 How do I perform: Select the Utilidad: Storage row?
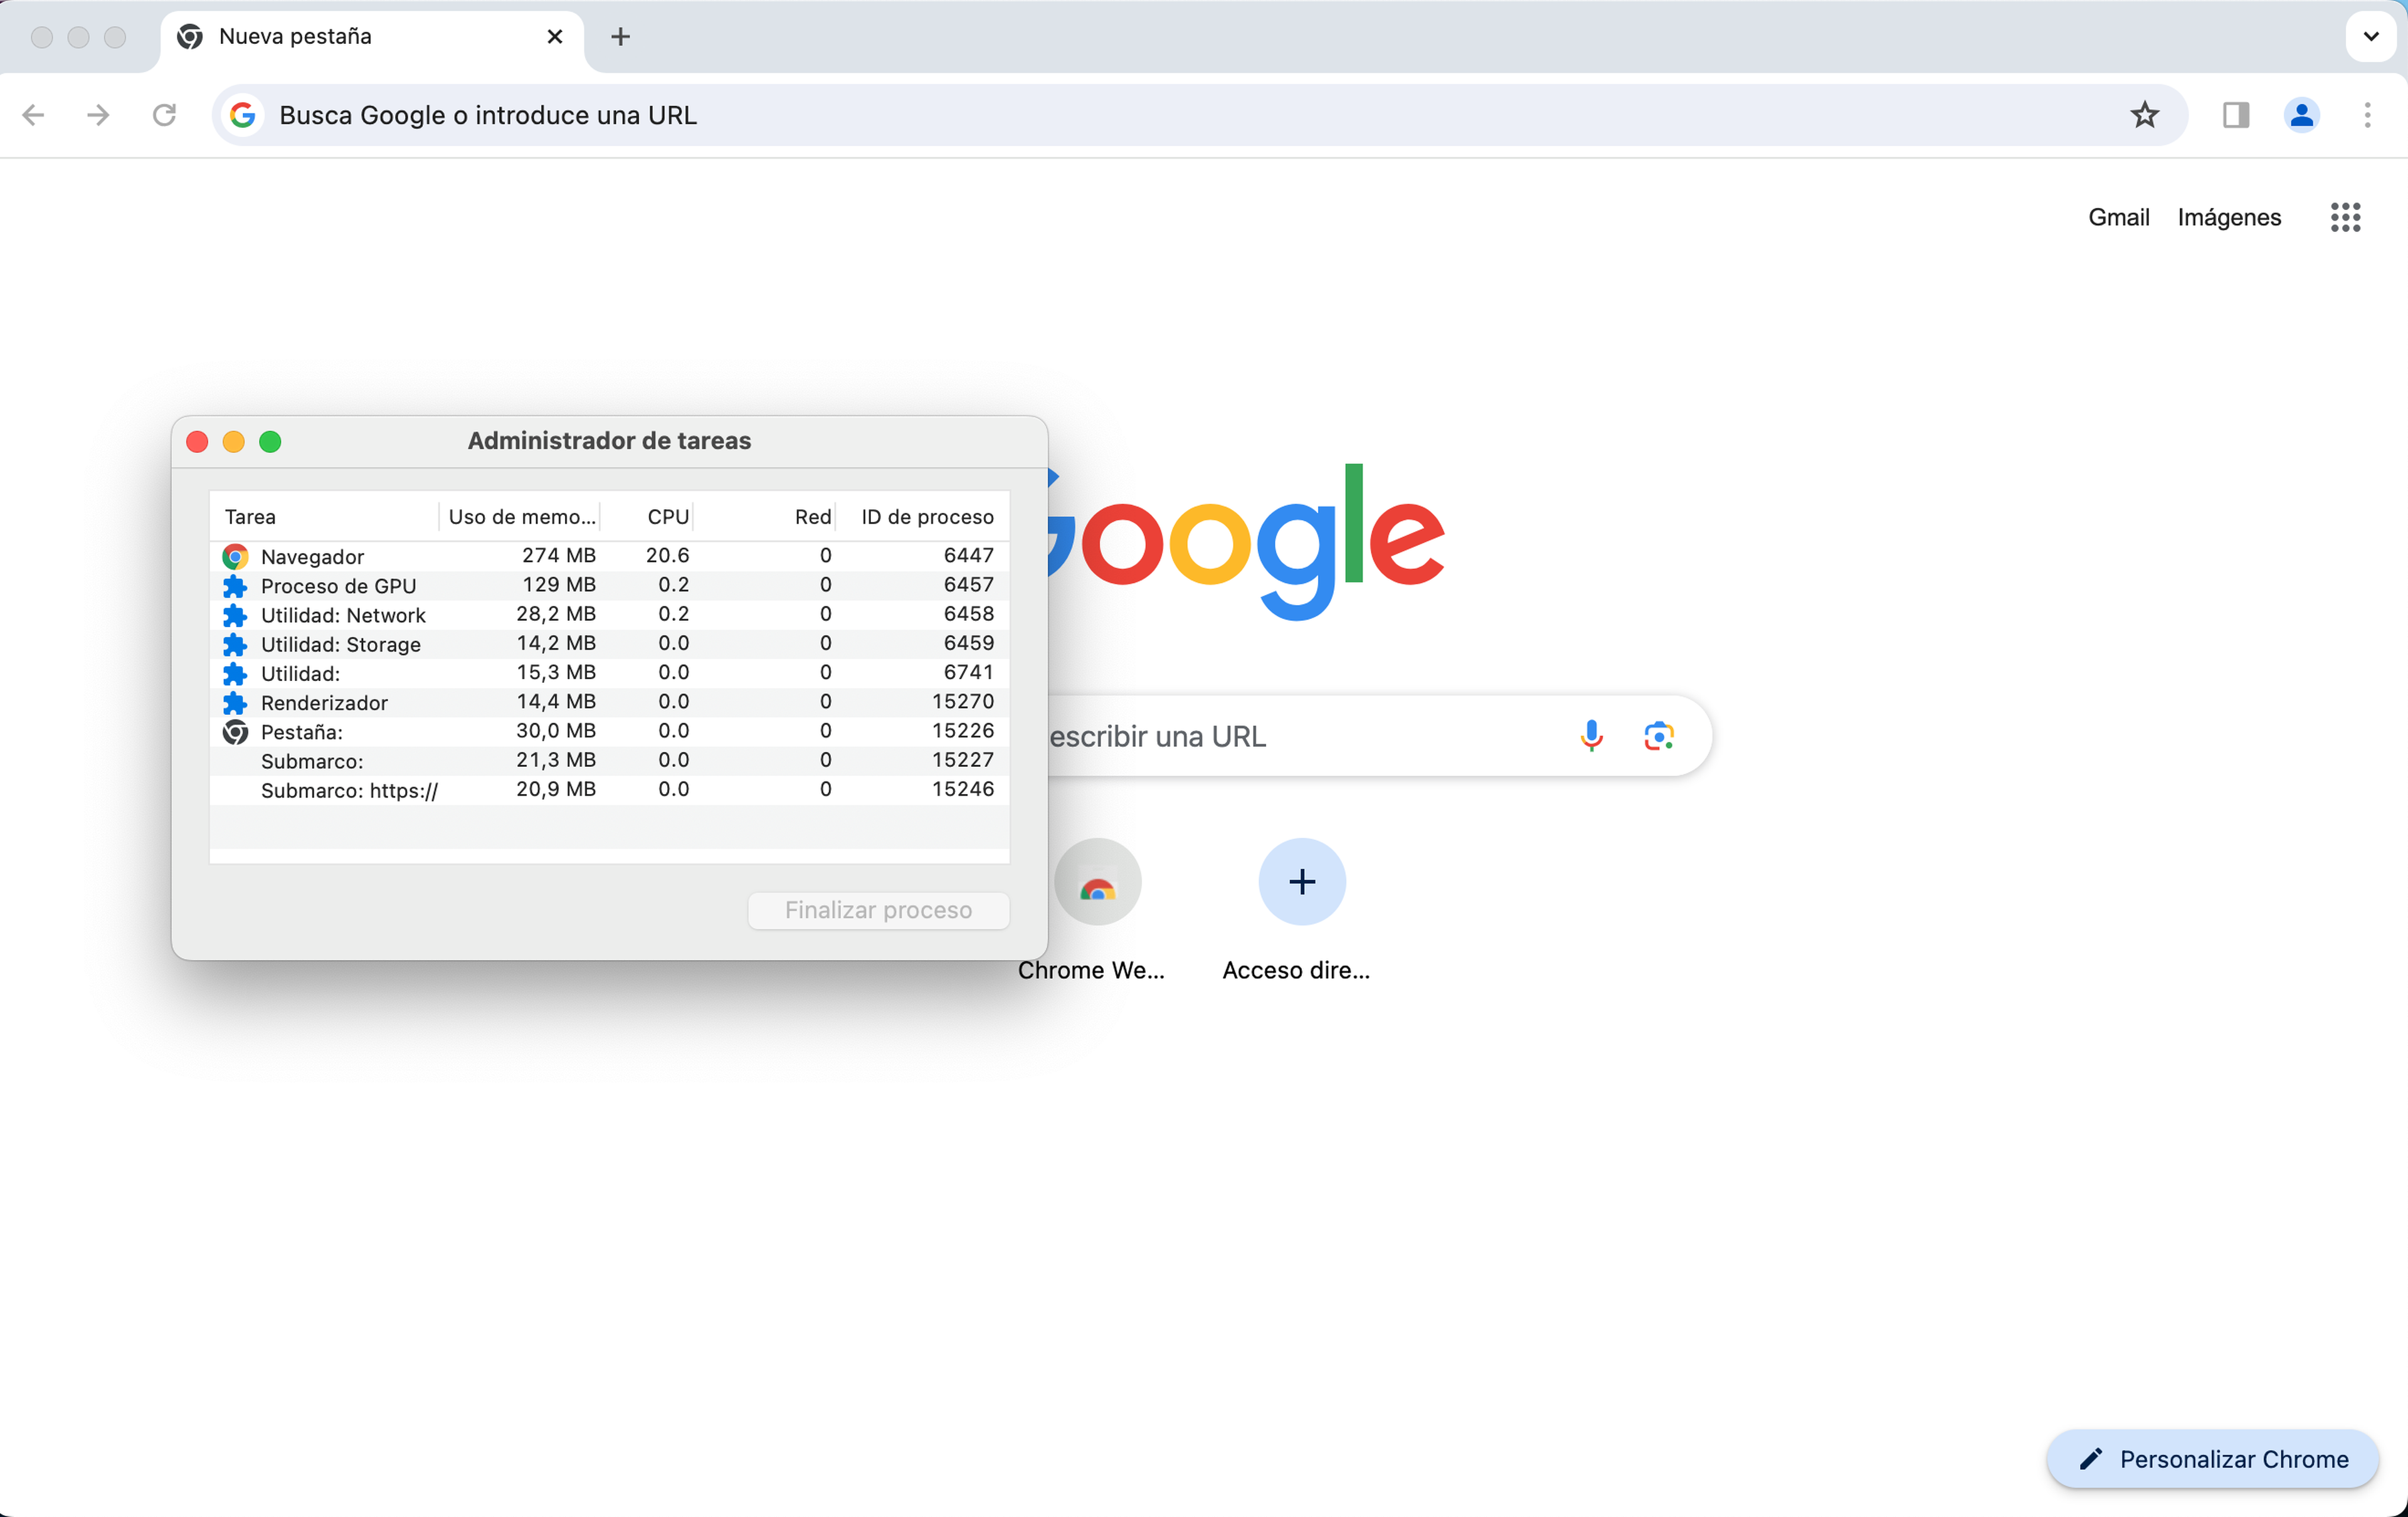coord(609,644)
